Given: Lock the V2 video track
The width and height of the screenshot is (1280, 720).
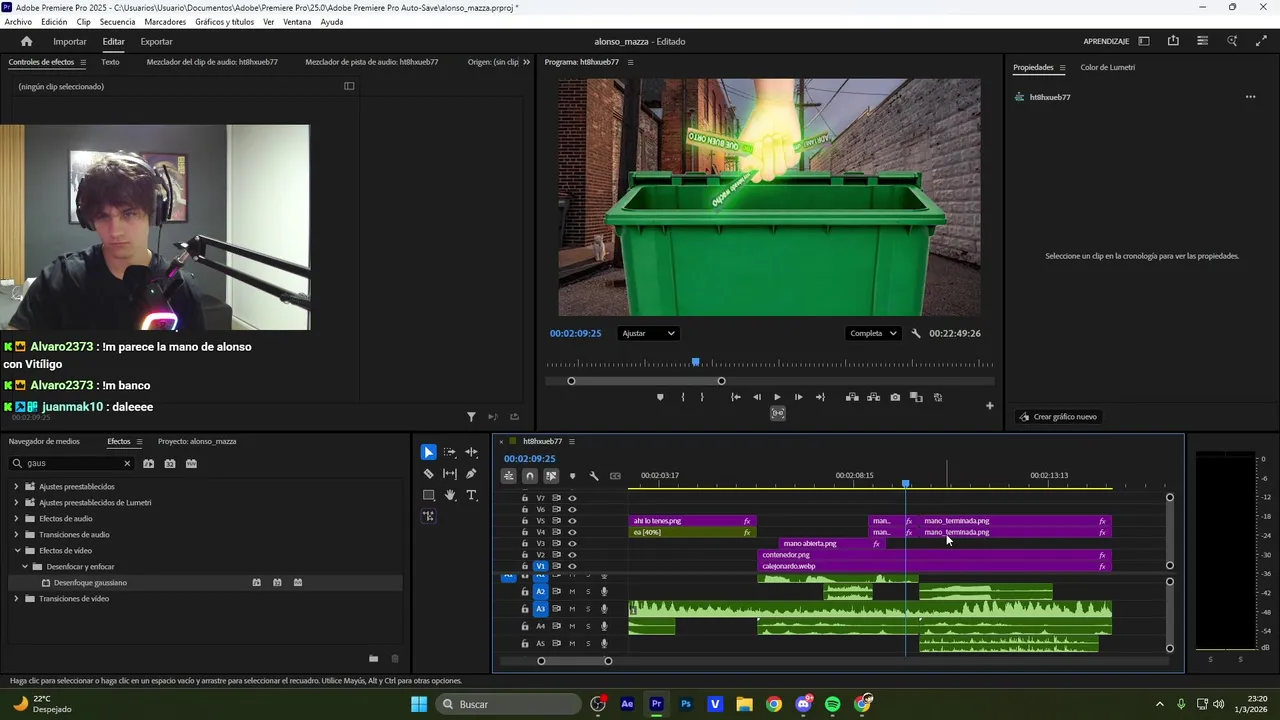Looking at the screenshot, I should (x=525, y=555).
